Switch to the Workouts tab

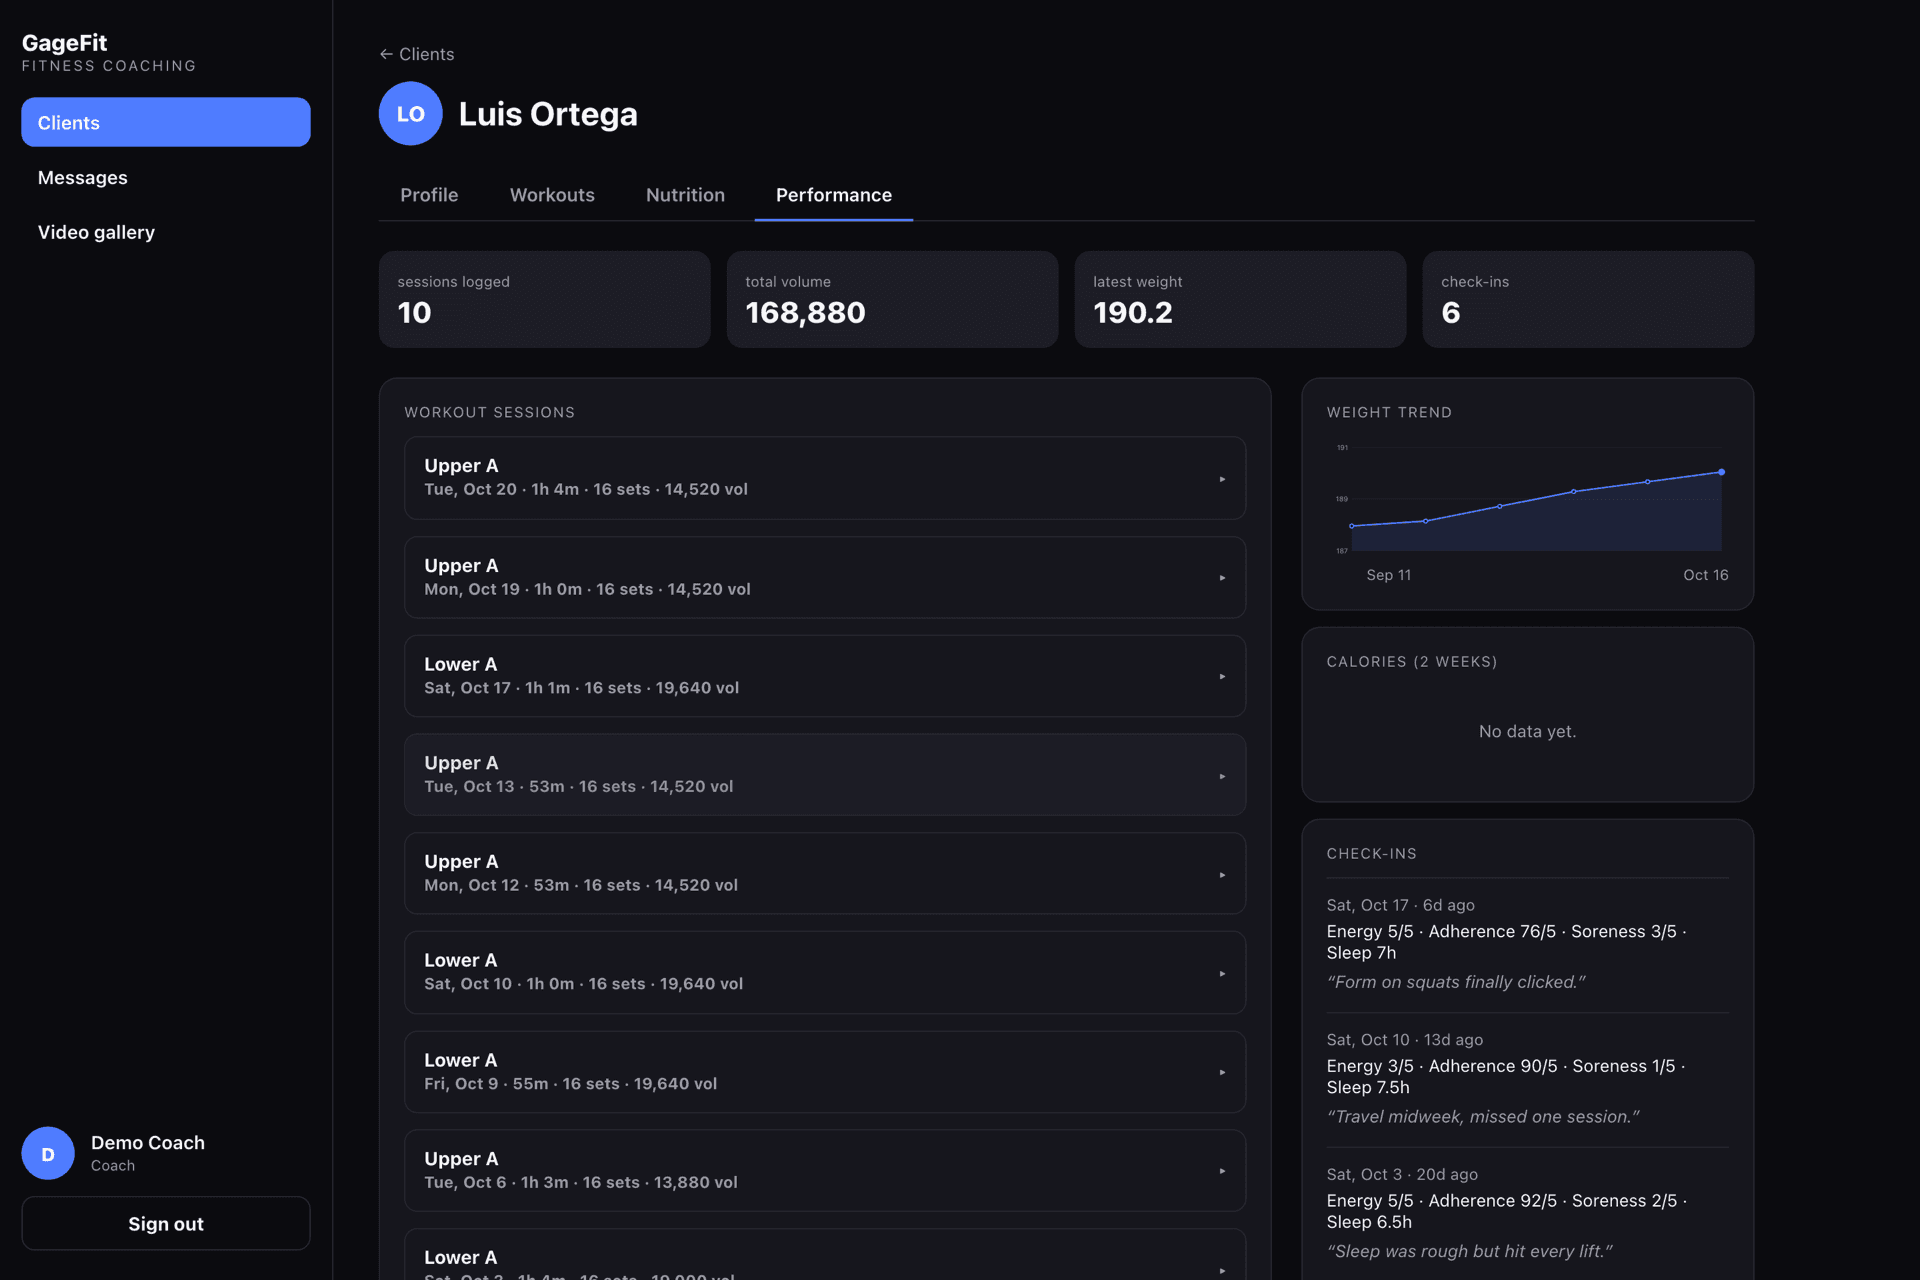tap(552, 195)
